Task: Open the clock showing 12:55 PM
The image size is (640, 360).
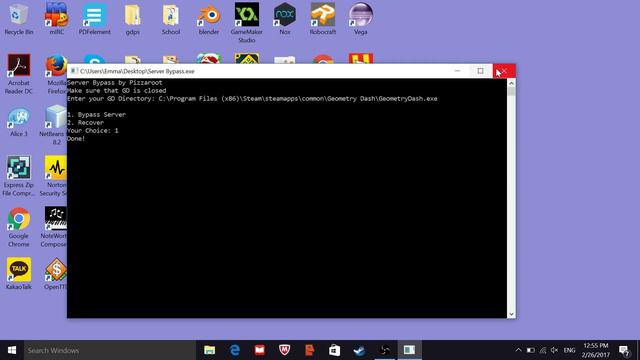Action: point(596,350)
